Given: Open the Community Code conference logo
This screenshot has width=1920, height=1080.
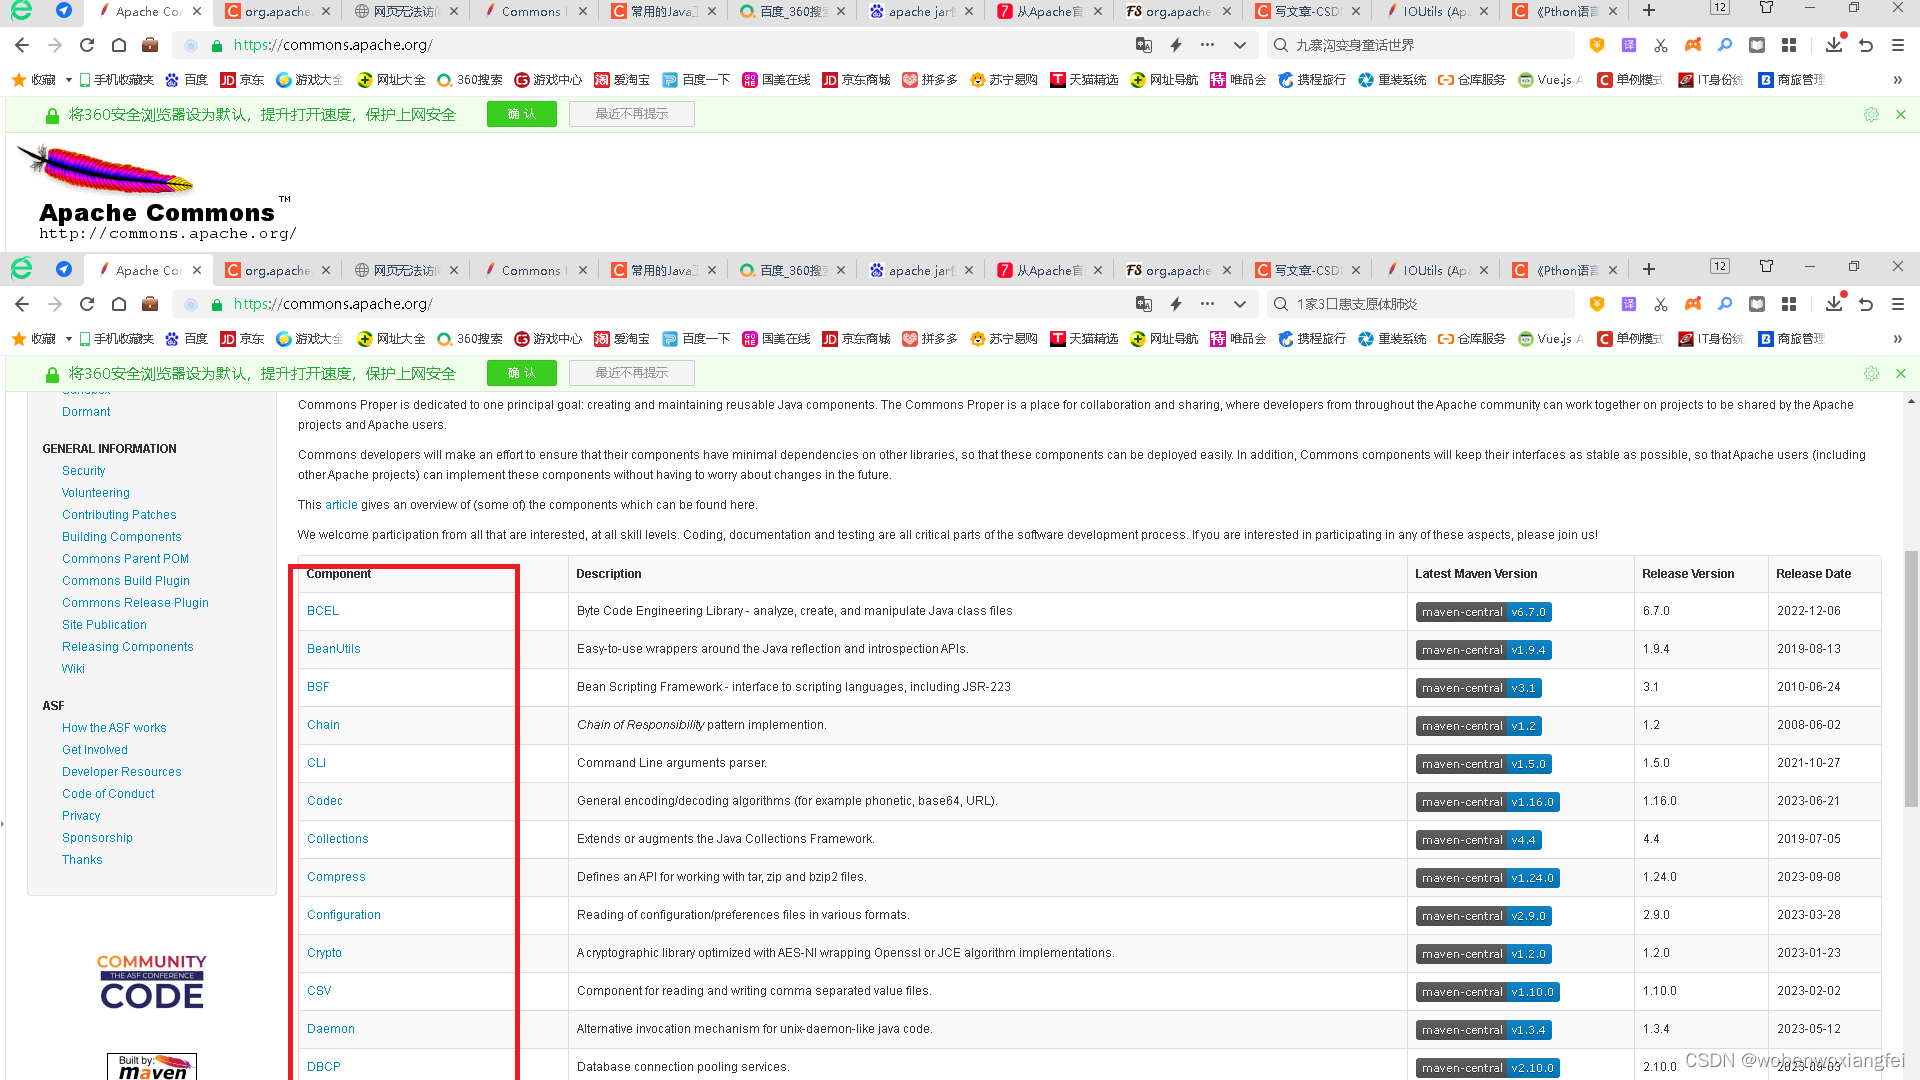Looking at the screenshot, I should (x=152, y=982).
